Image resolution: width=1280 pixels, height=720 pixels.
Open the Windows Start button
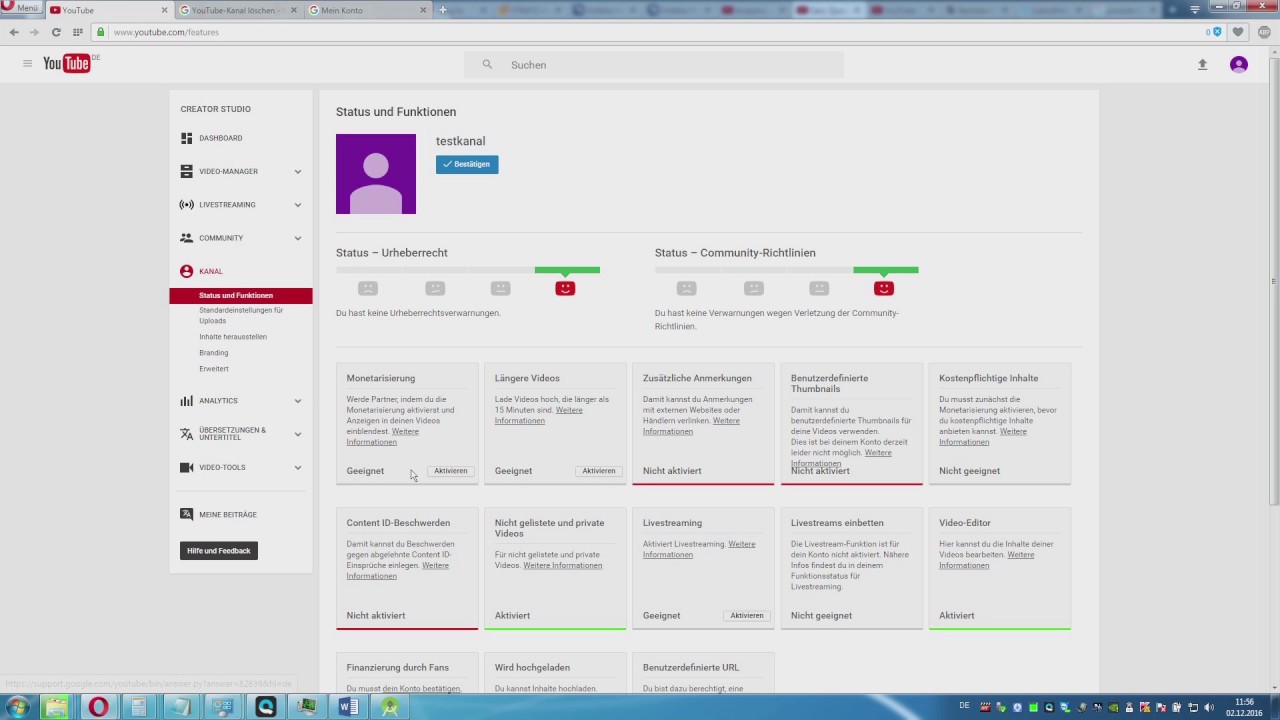(x=17, y=707)
